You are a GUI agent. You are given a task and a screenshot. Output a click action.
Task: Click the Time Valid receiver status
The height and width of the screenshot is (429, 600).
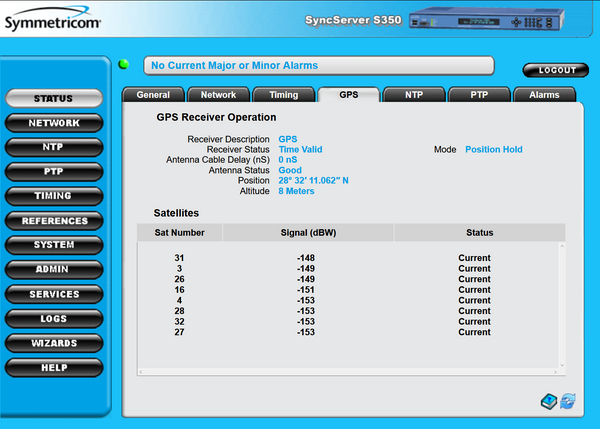point(300,150)
